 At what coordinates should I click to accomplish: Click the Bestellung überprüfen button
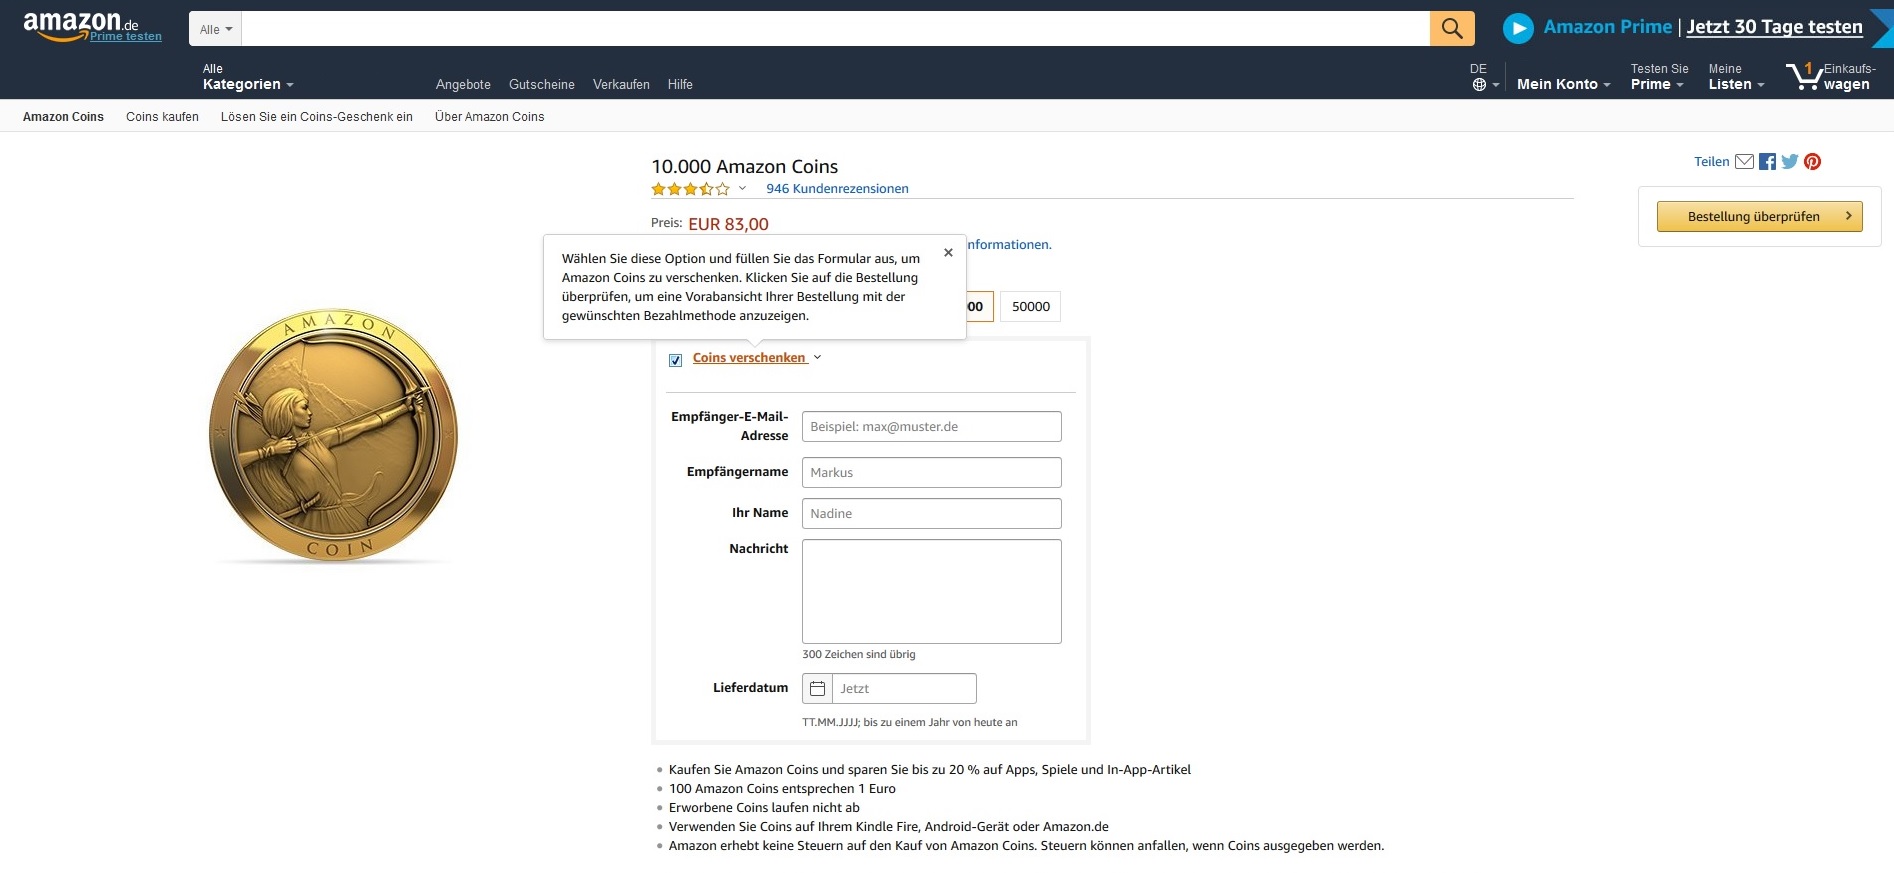(x=1759, y=216)
